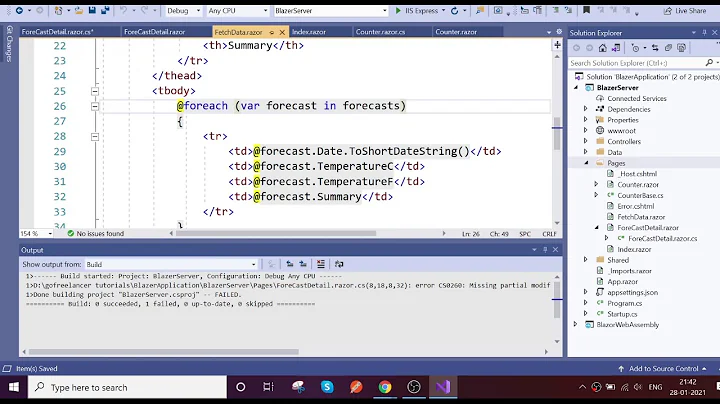
Task: Open Skype from the taskbar
Action: pos(327,387)
